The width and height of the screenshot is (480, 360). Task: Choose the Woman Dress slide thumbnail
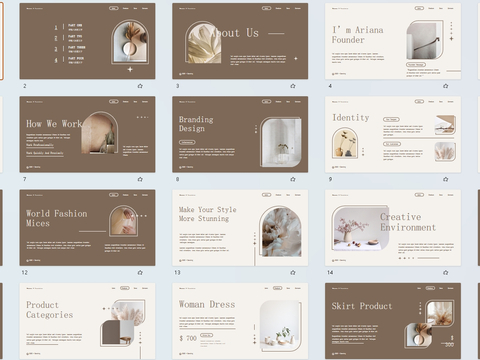click(240, 321)
